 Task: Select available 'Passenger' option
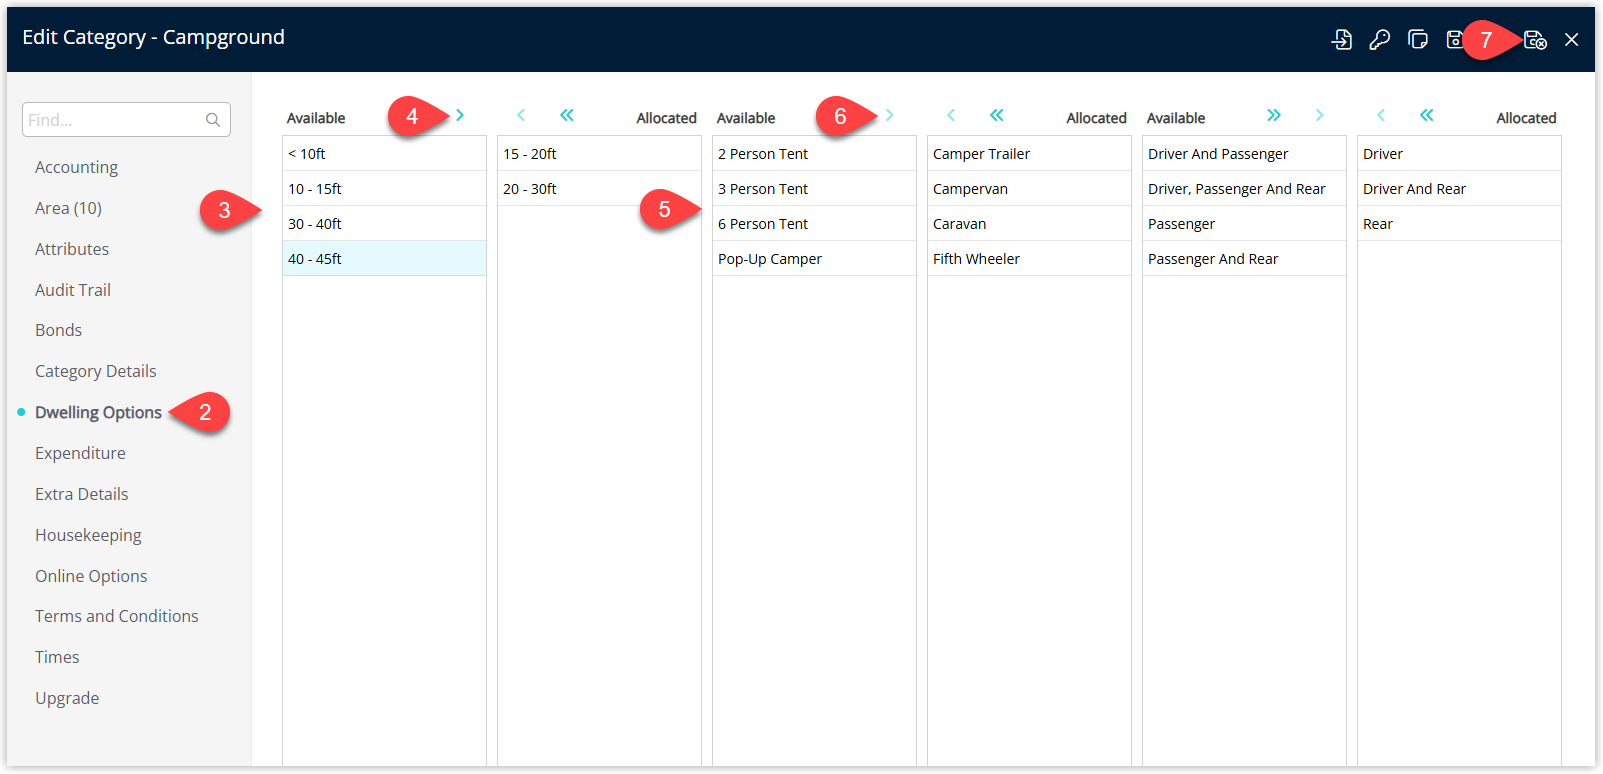point(1244,224)
